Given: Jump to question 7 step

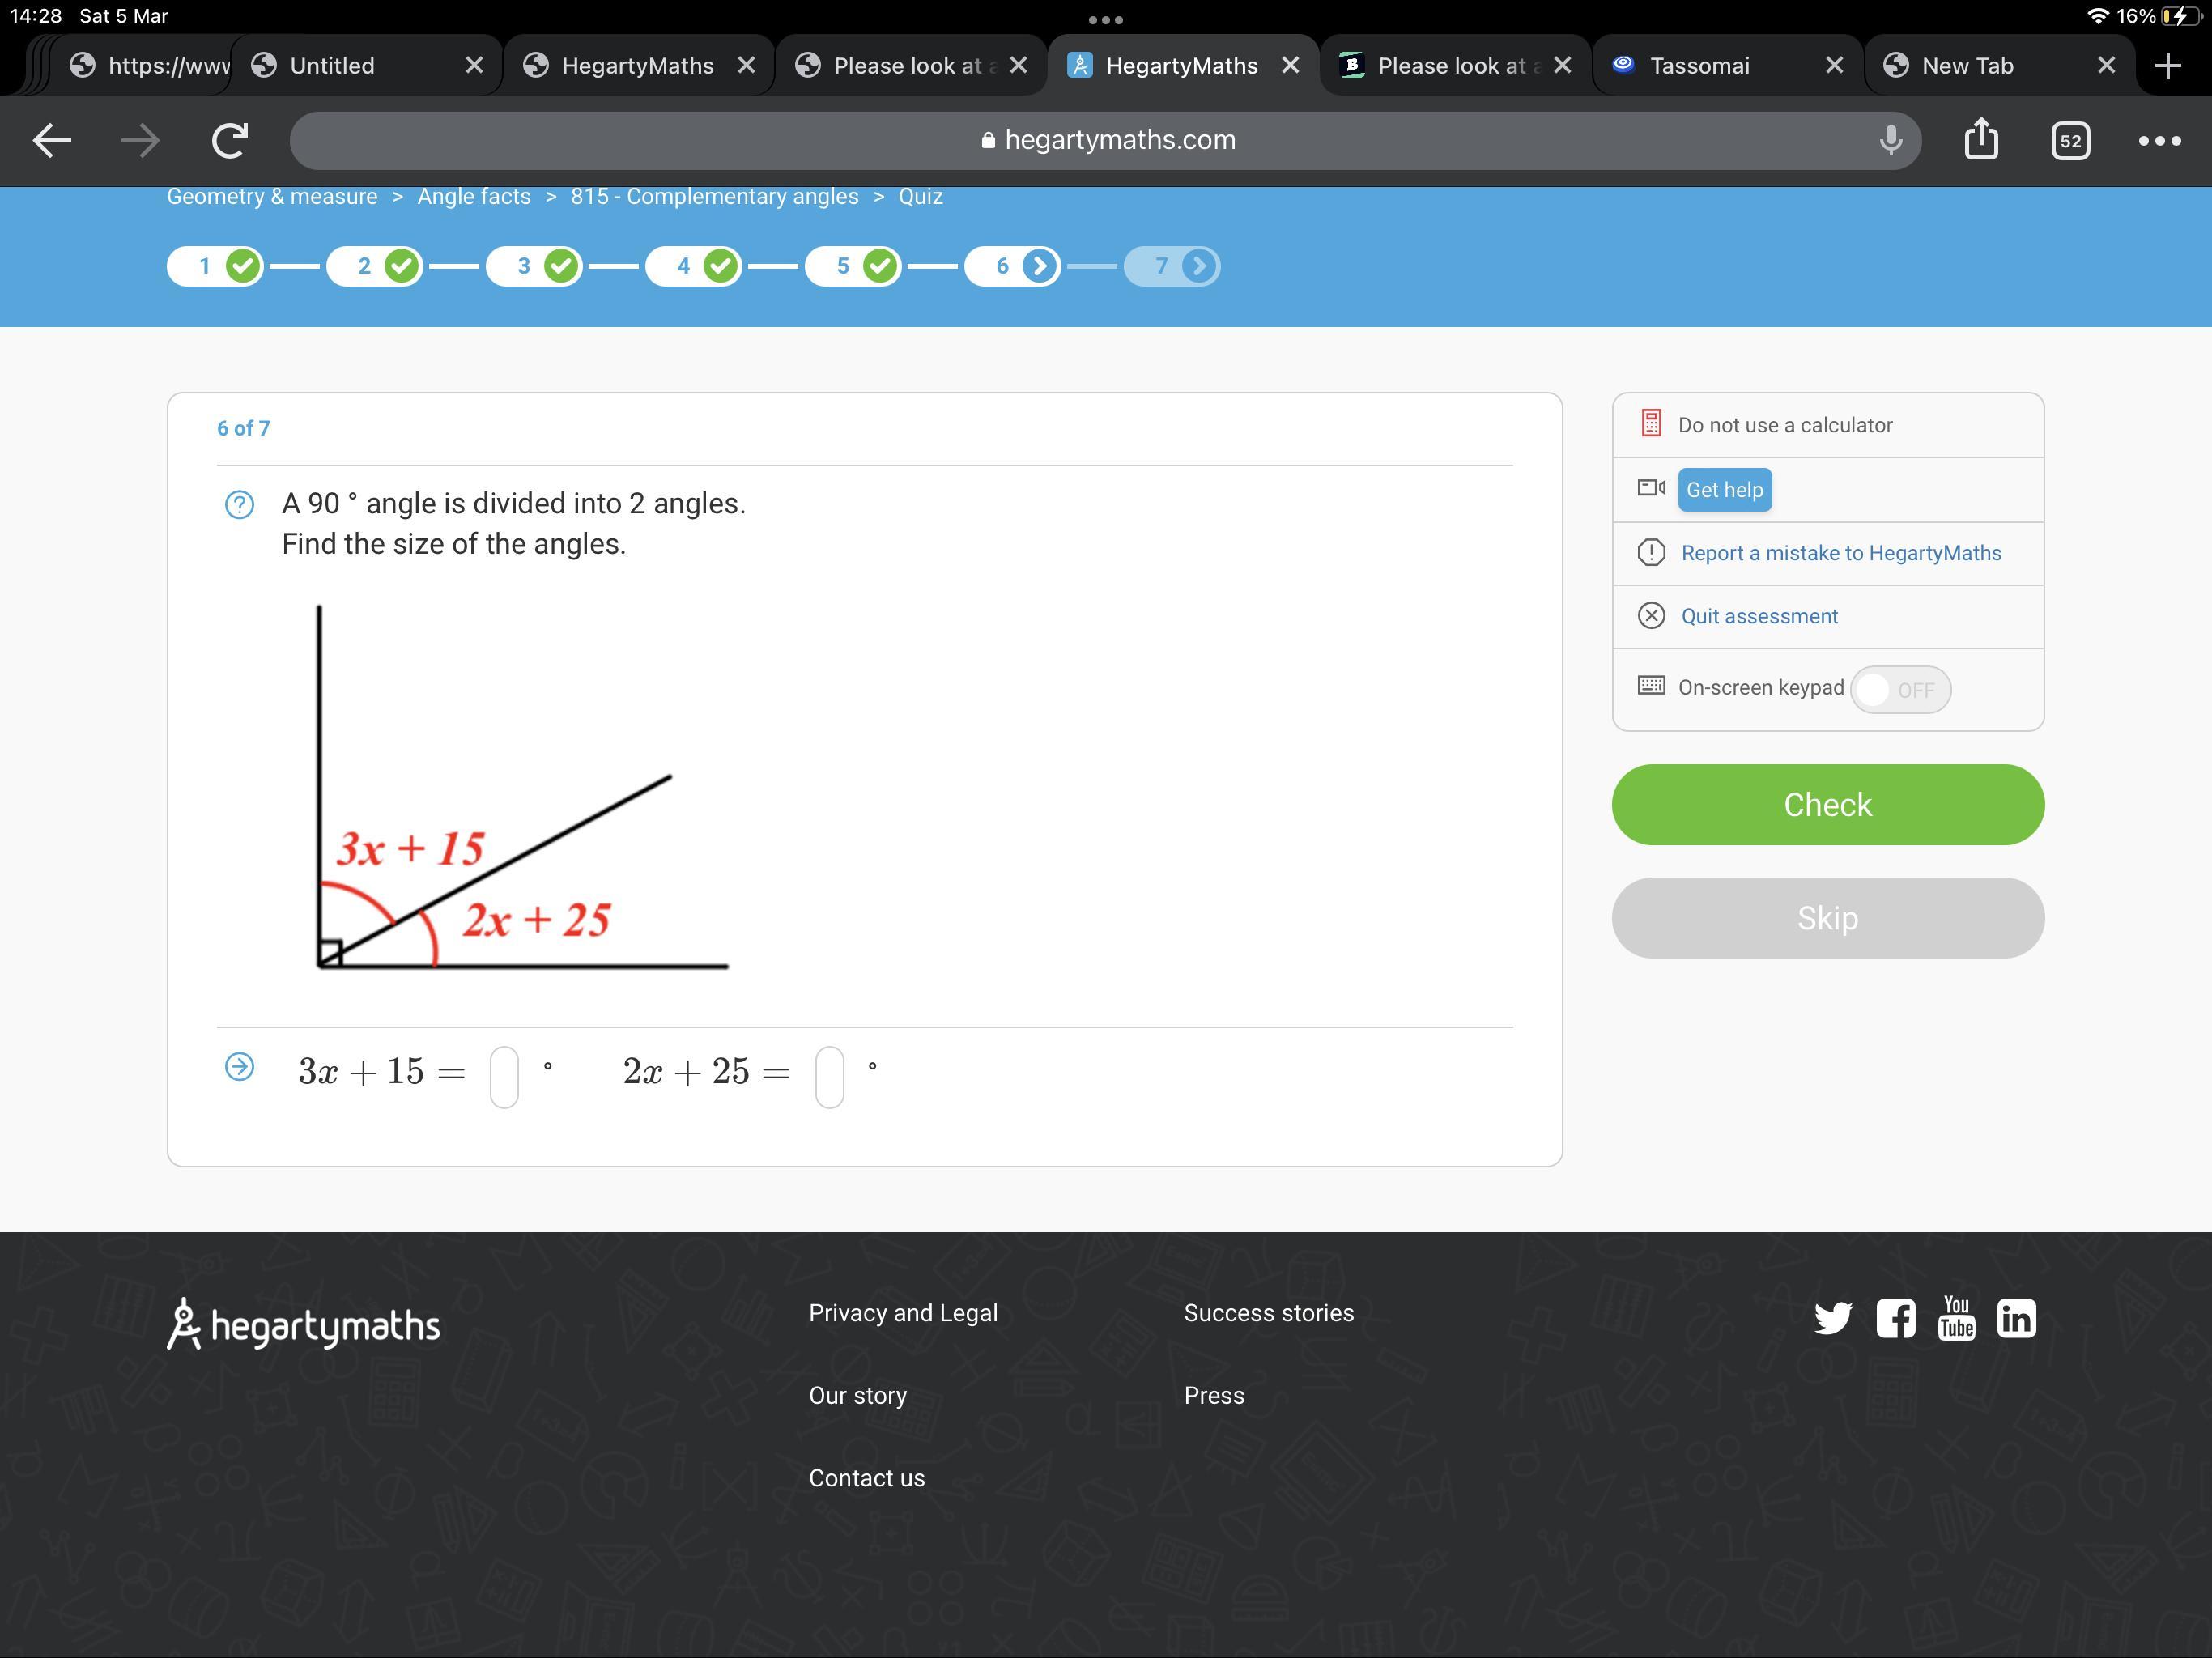Looking at the screenshot, I should click(x=1171, y=266).
